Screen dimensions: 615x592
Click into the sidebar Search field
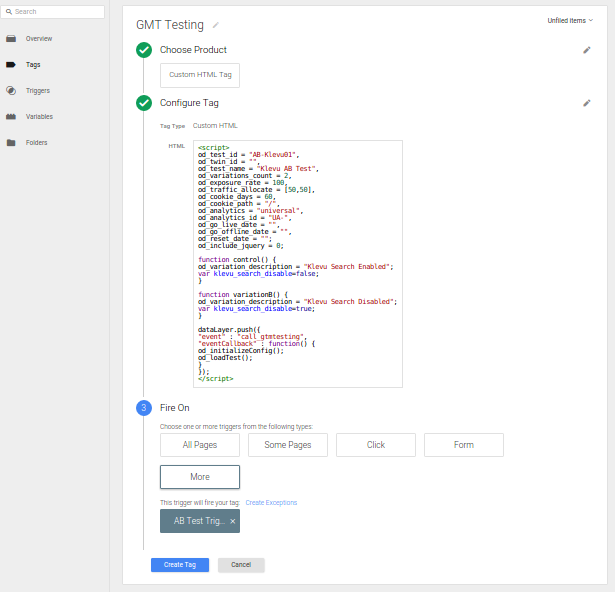(55, 12)
